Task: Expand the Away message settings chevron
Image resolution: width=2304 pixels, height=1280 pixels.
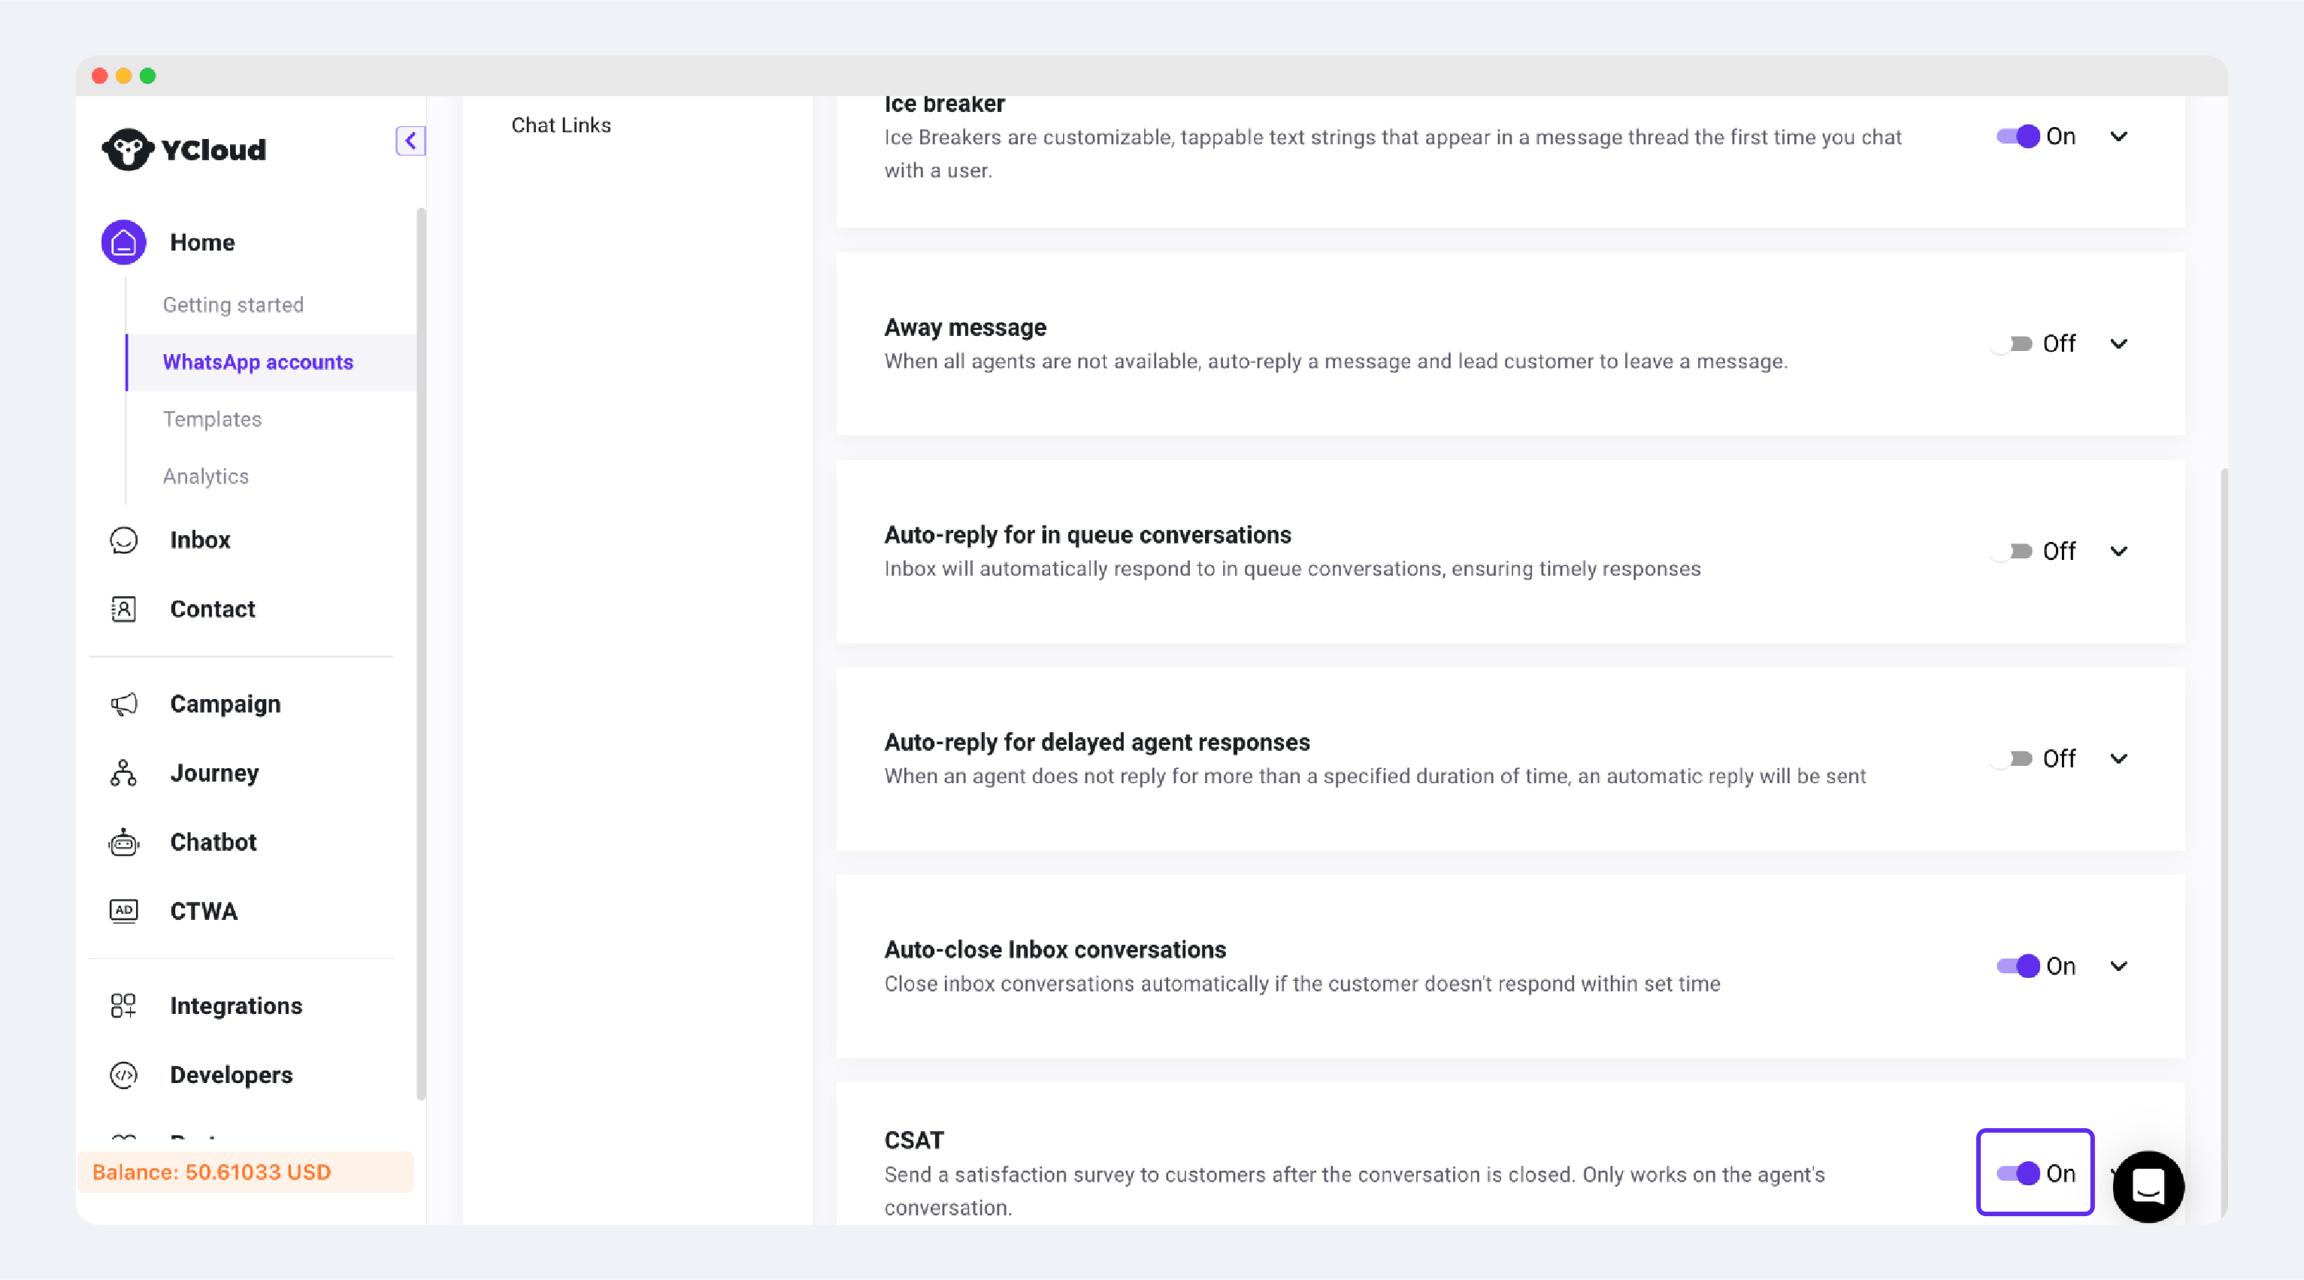Action: point(2118,344)
